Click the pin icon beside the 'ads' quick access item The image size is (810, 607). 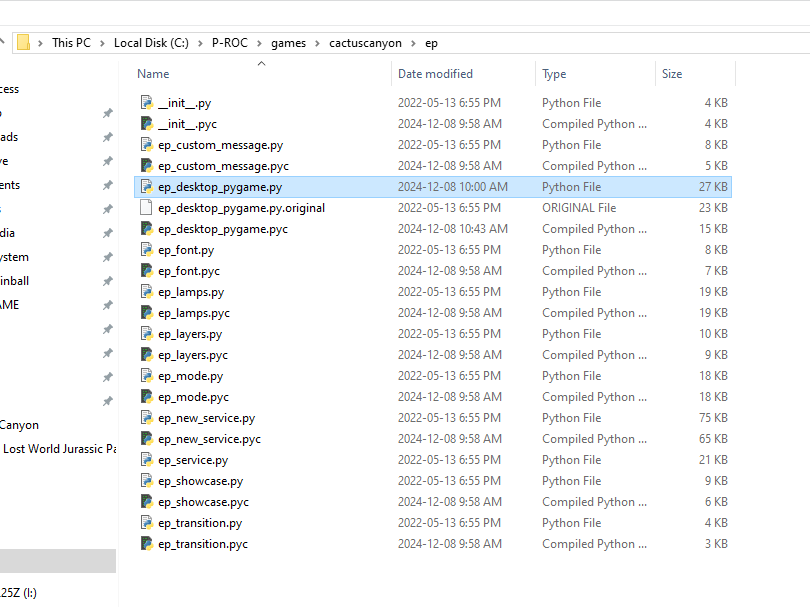107,137
